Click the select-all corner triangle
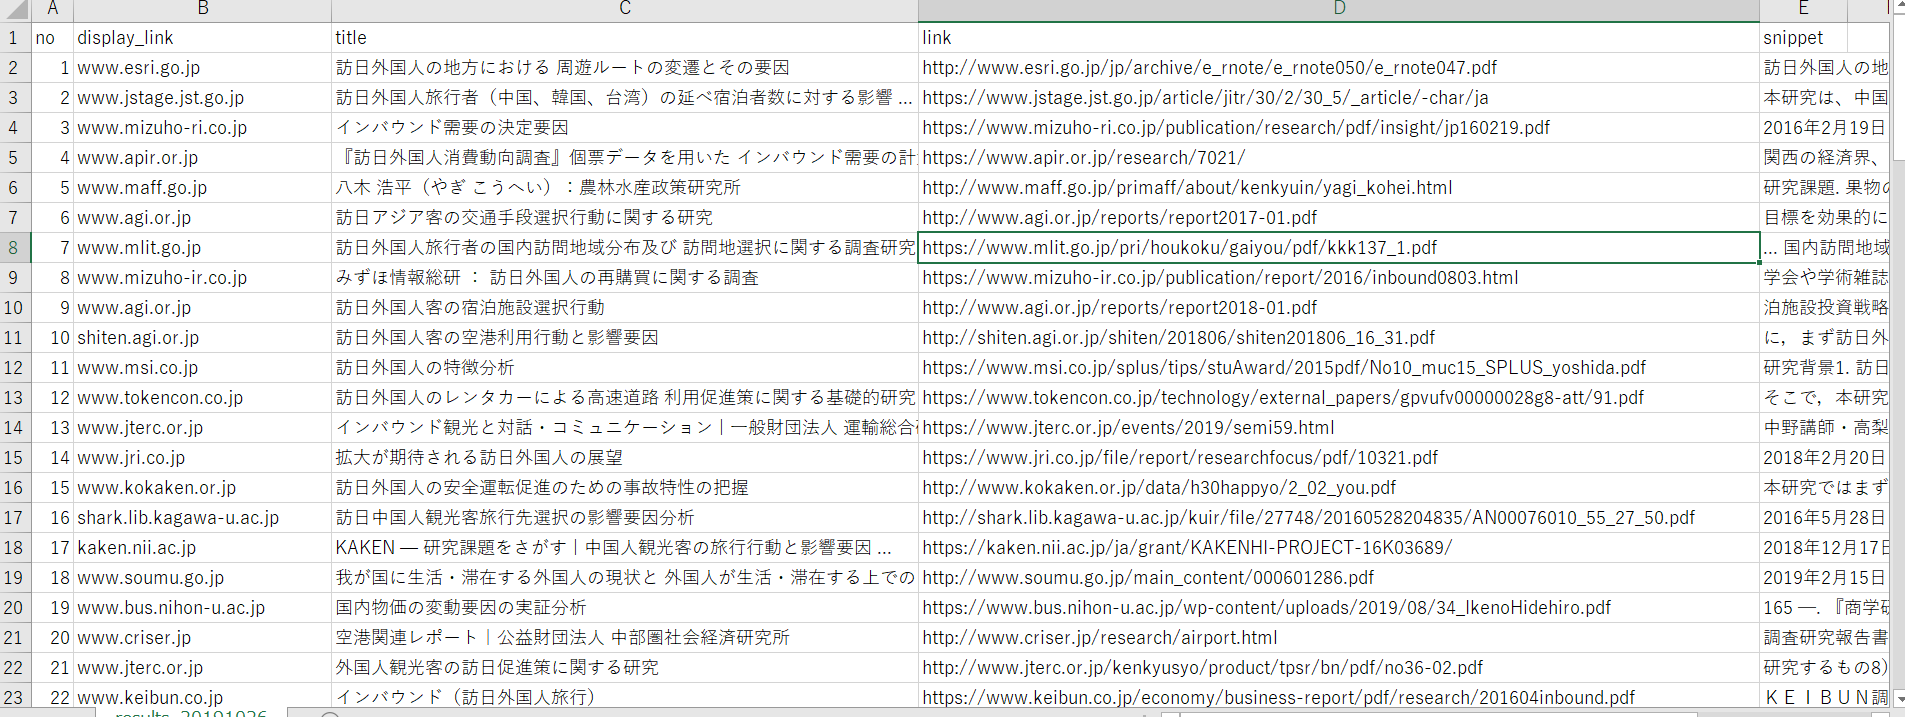 (15, 10)
